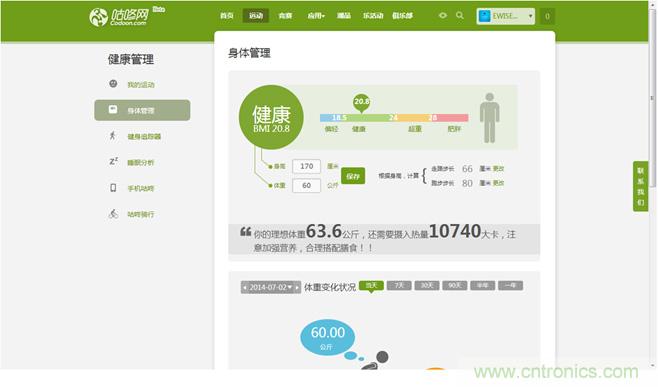Select the 30天 range tab
The height and width of the screenshot is (387, 658).
coord(427,286)
